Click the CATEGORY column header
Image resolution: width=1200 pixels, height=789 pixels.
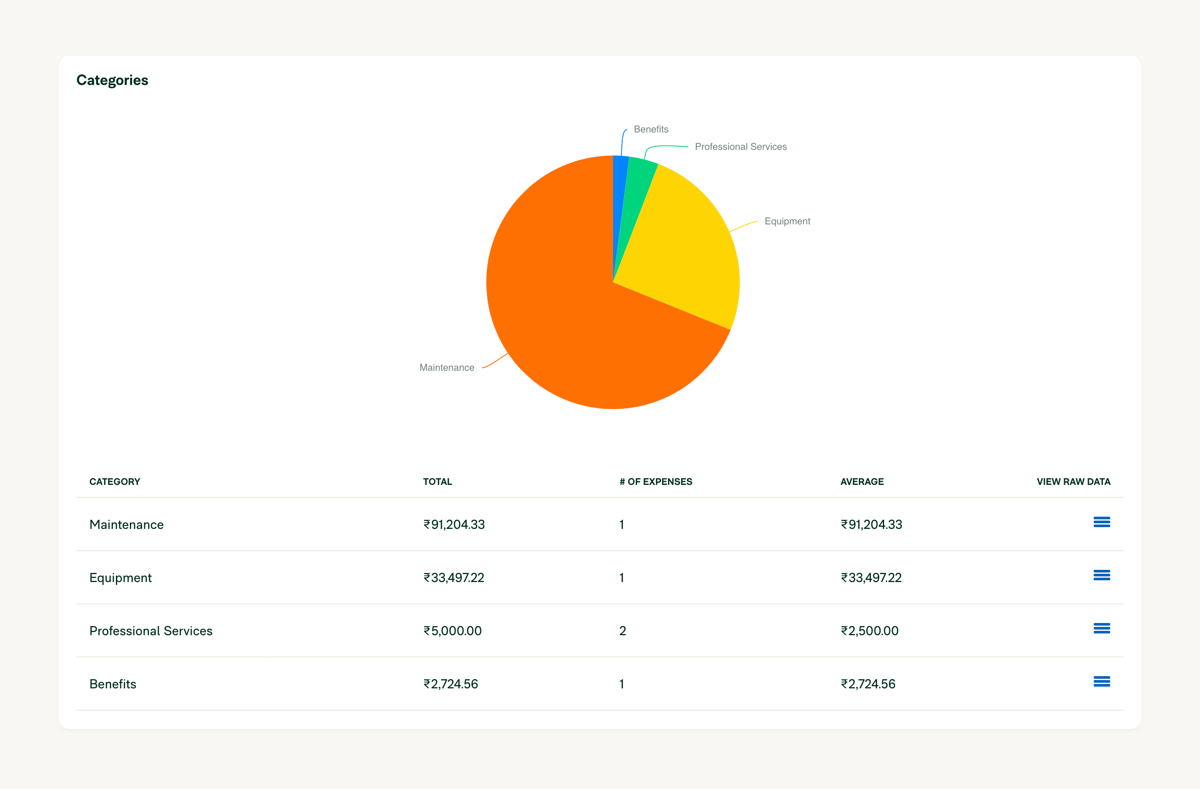pyautogui.click(x=114, y=481)
